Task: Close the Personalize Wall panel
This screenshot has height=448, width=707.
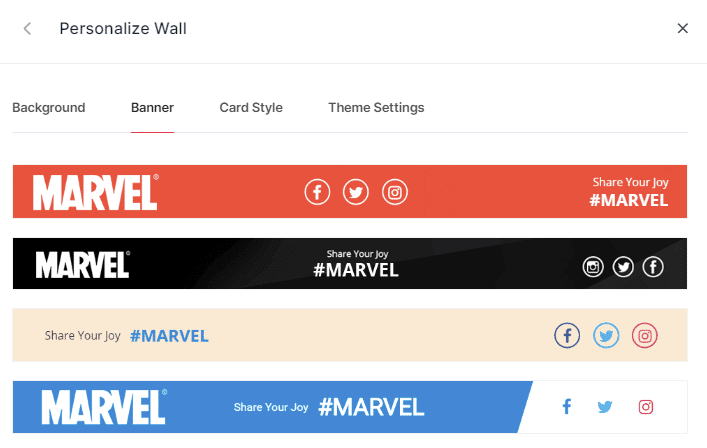Action: click(x=683, y=29)
